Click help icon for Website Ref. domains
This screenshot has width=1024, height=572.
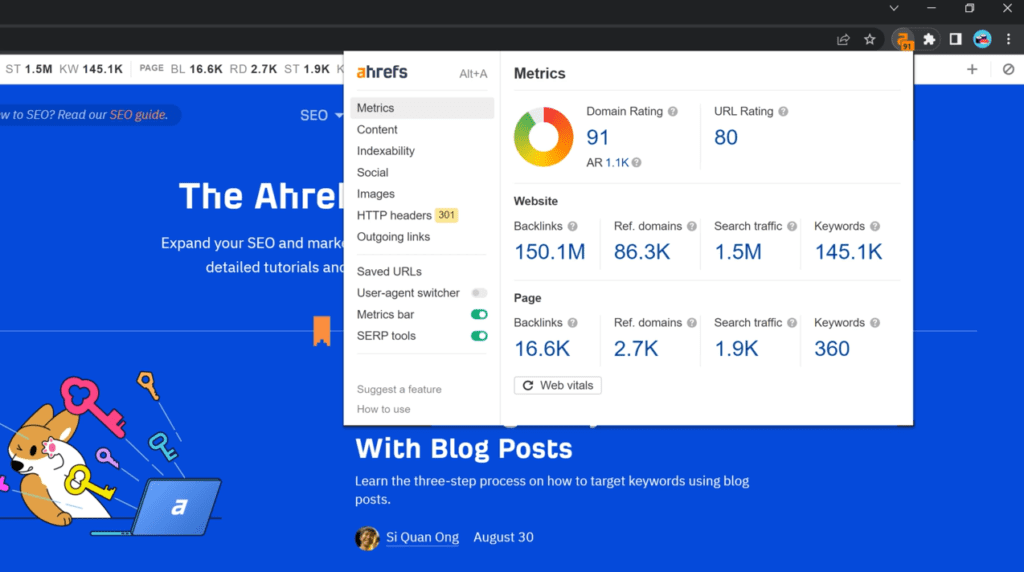click(692, 227)
